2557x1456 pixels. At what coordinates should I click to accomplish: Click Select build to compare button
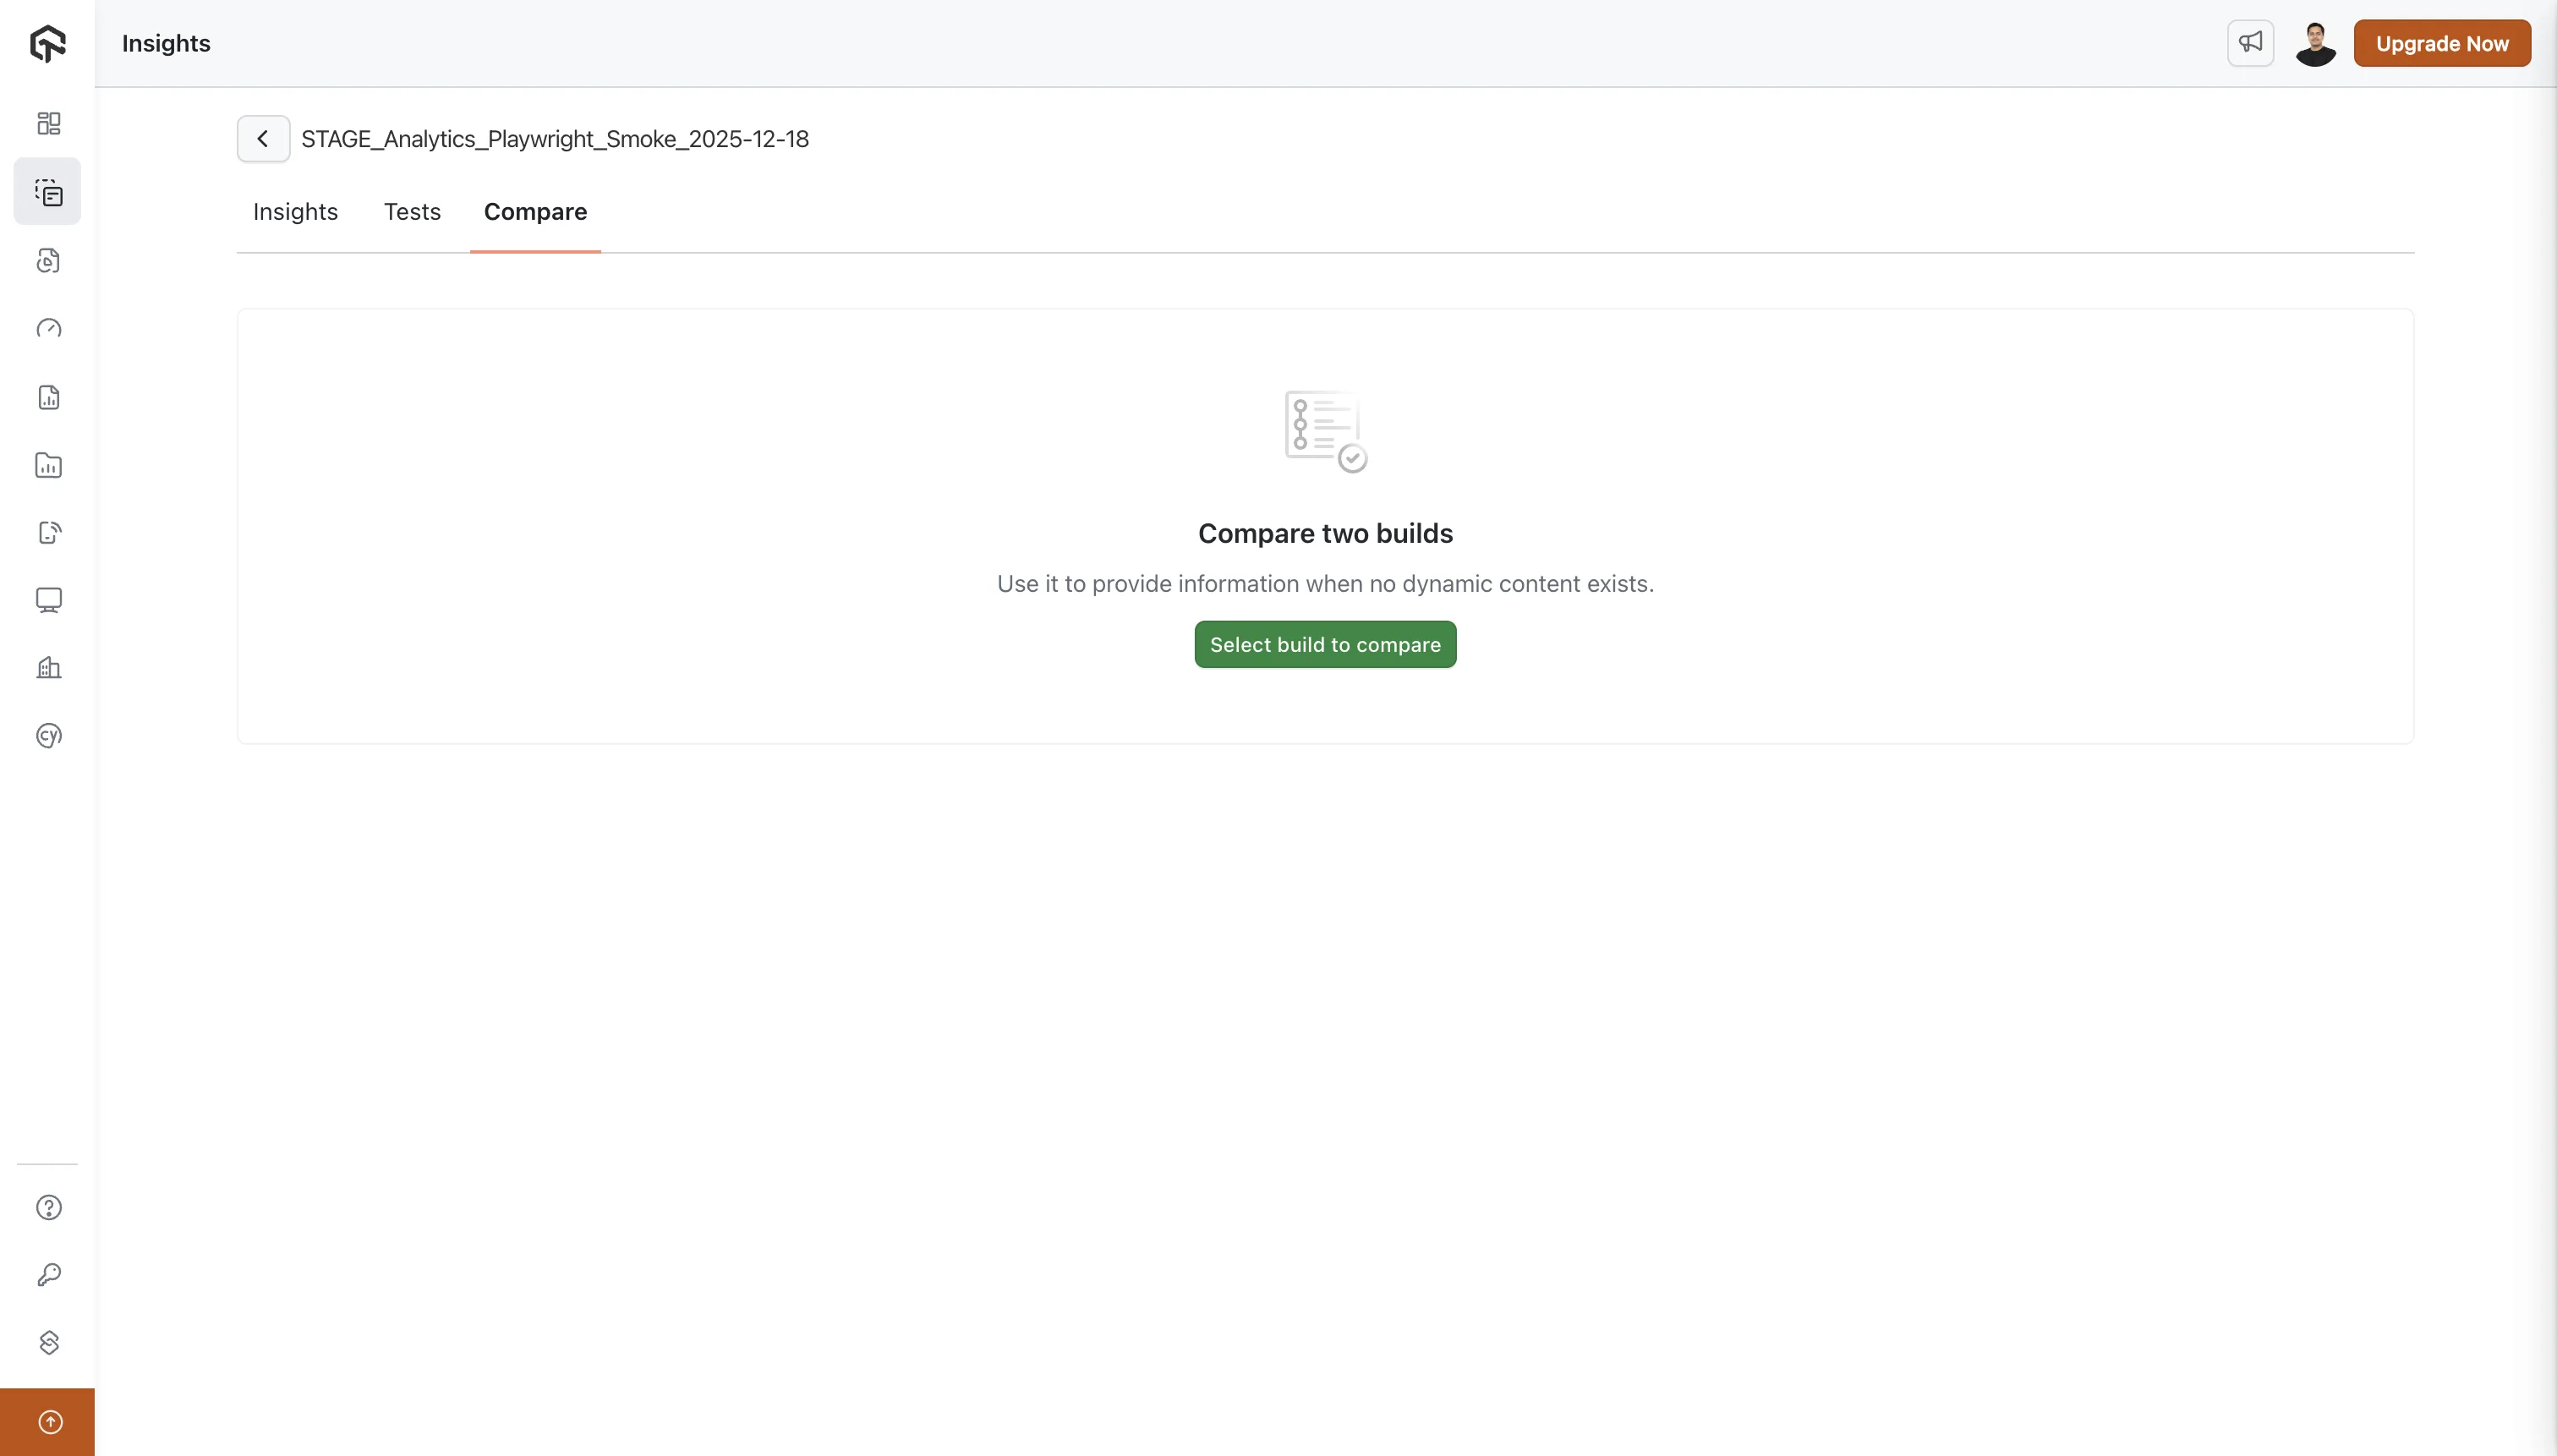[1325, 645]
